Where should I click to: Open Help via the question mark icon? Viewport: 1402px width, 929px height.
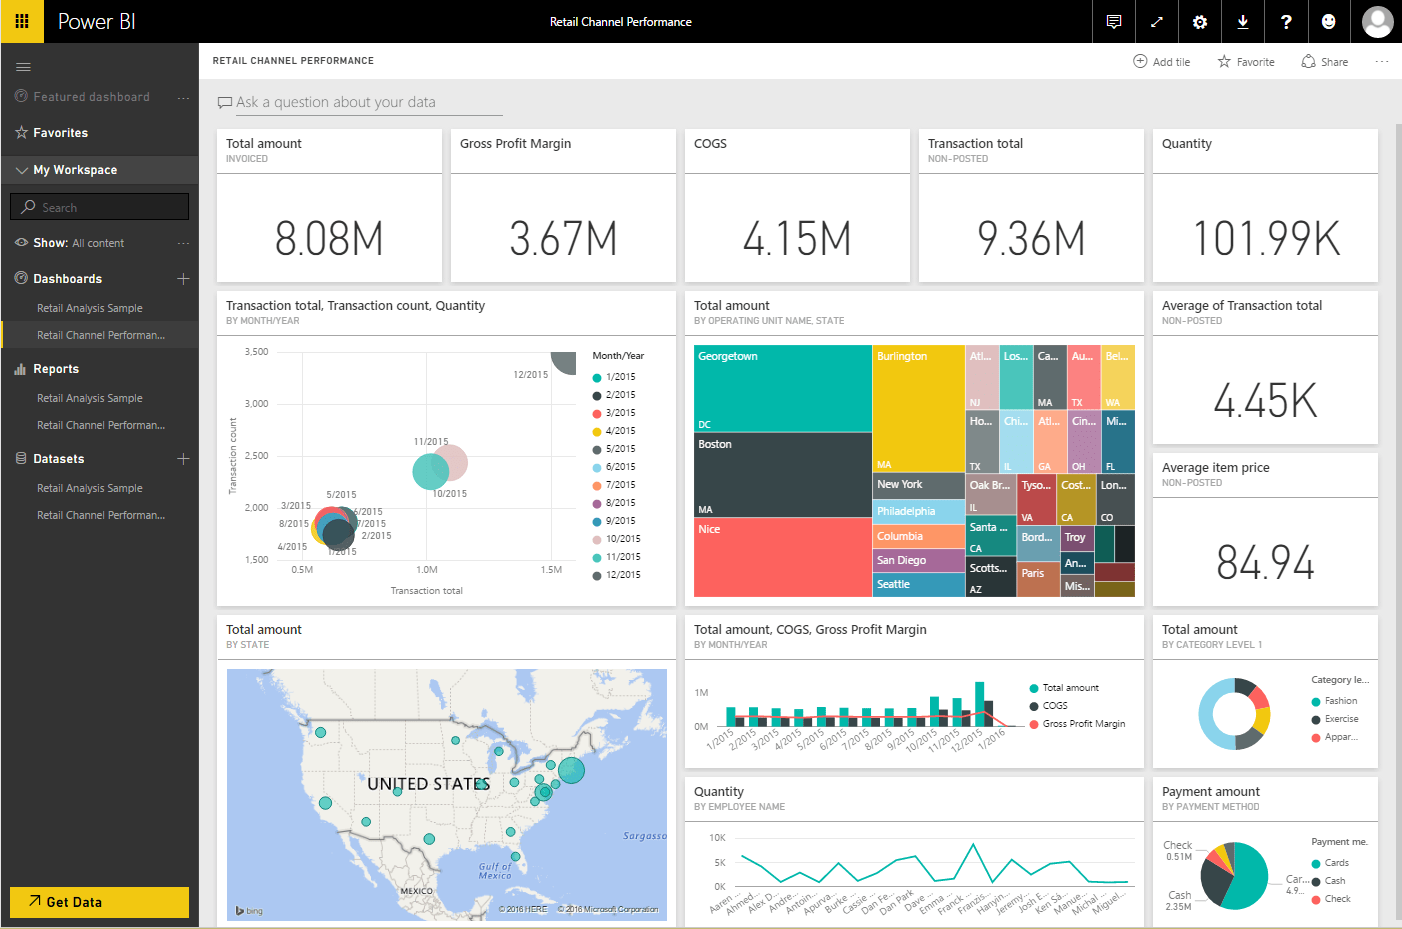coord(1286,21)
